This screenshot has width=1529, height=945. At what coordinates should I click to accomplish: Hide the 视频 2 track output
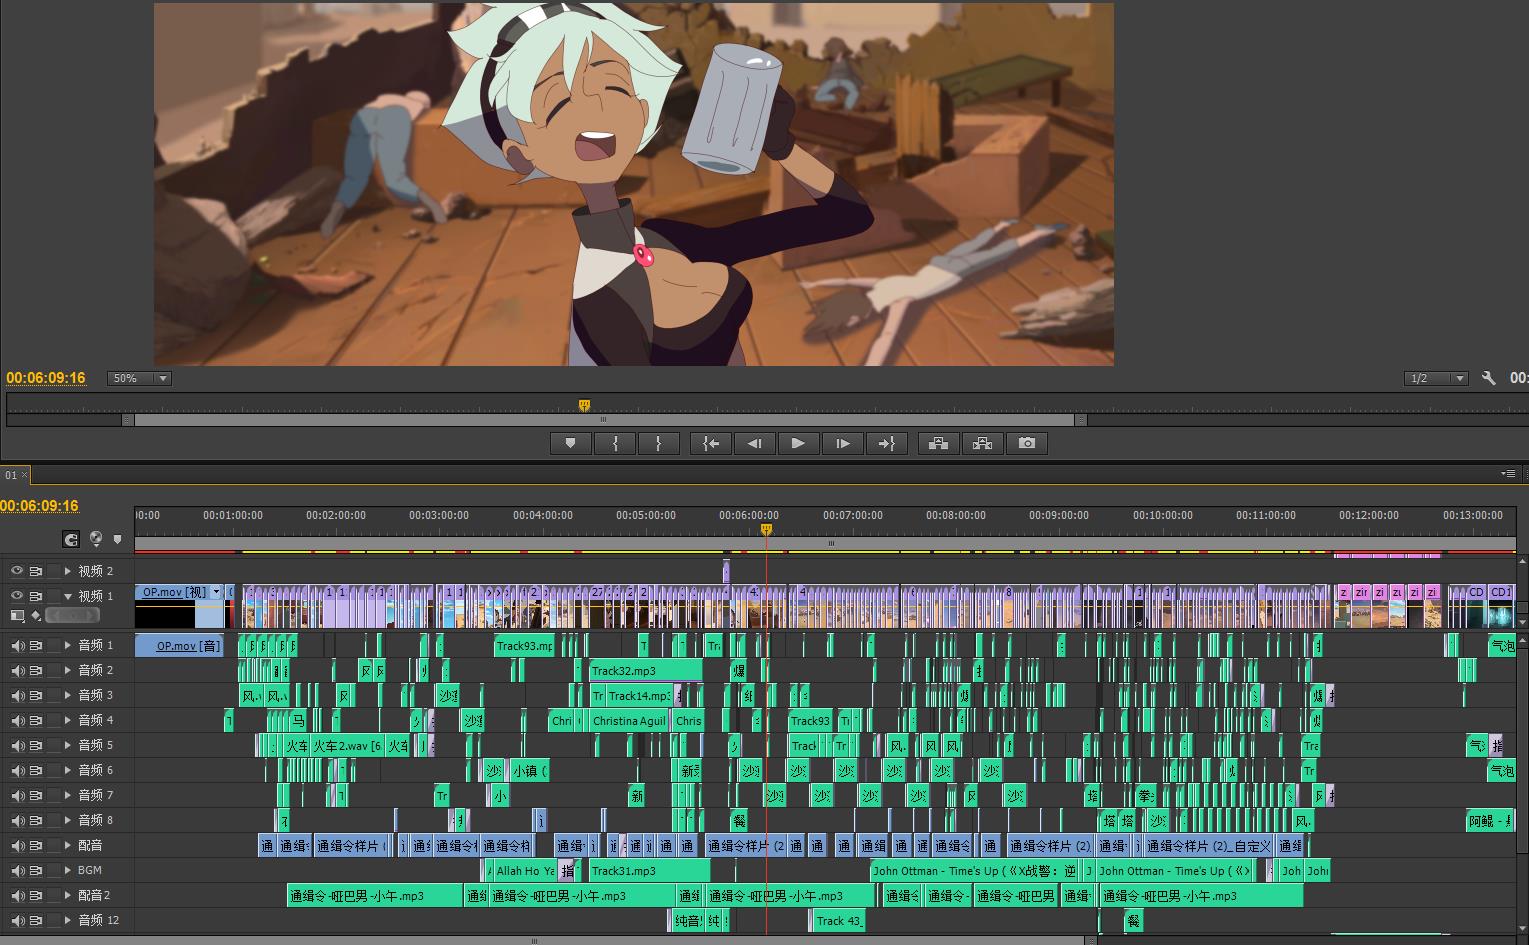(x=17, y=571)
